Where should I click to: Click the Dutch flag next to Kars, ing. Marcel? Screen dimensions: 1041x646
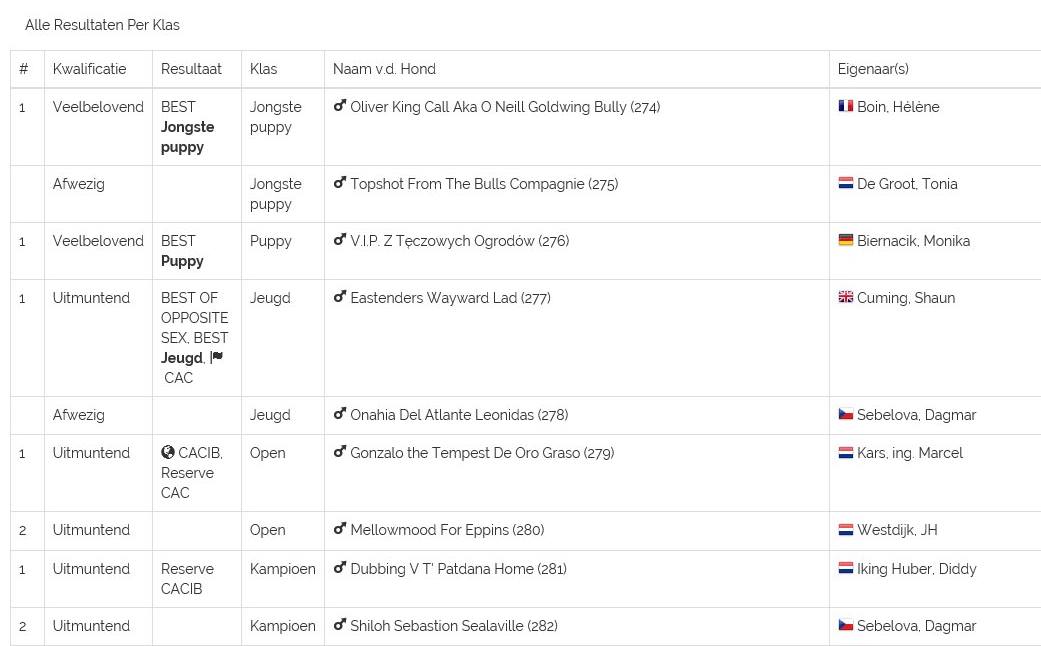click(845, 453)
